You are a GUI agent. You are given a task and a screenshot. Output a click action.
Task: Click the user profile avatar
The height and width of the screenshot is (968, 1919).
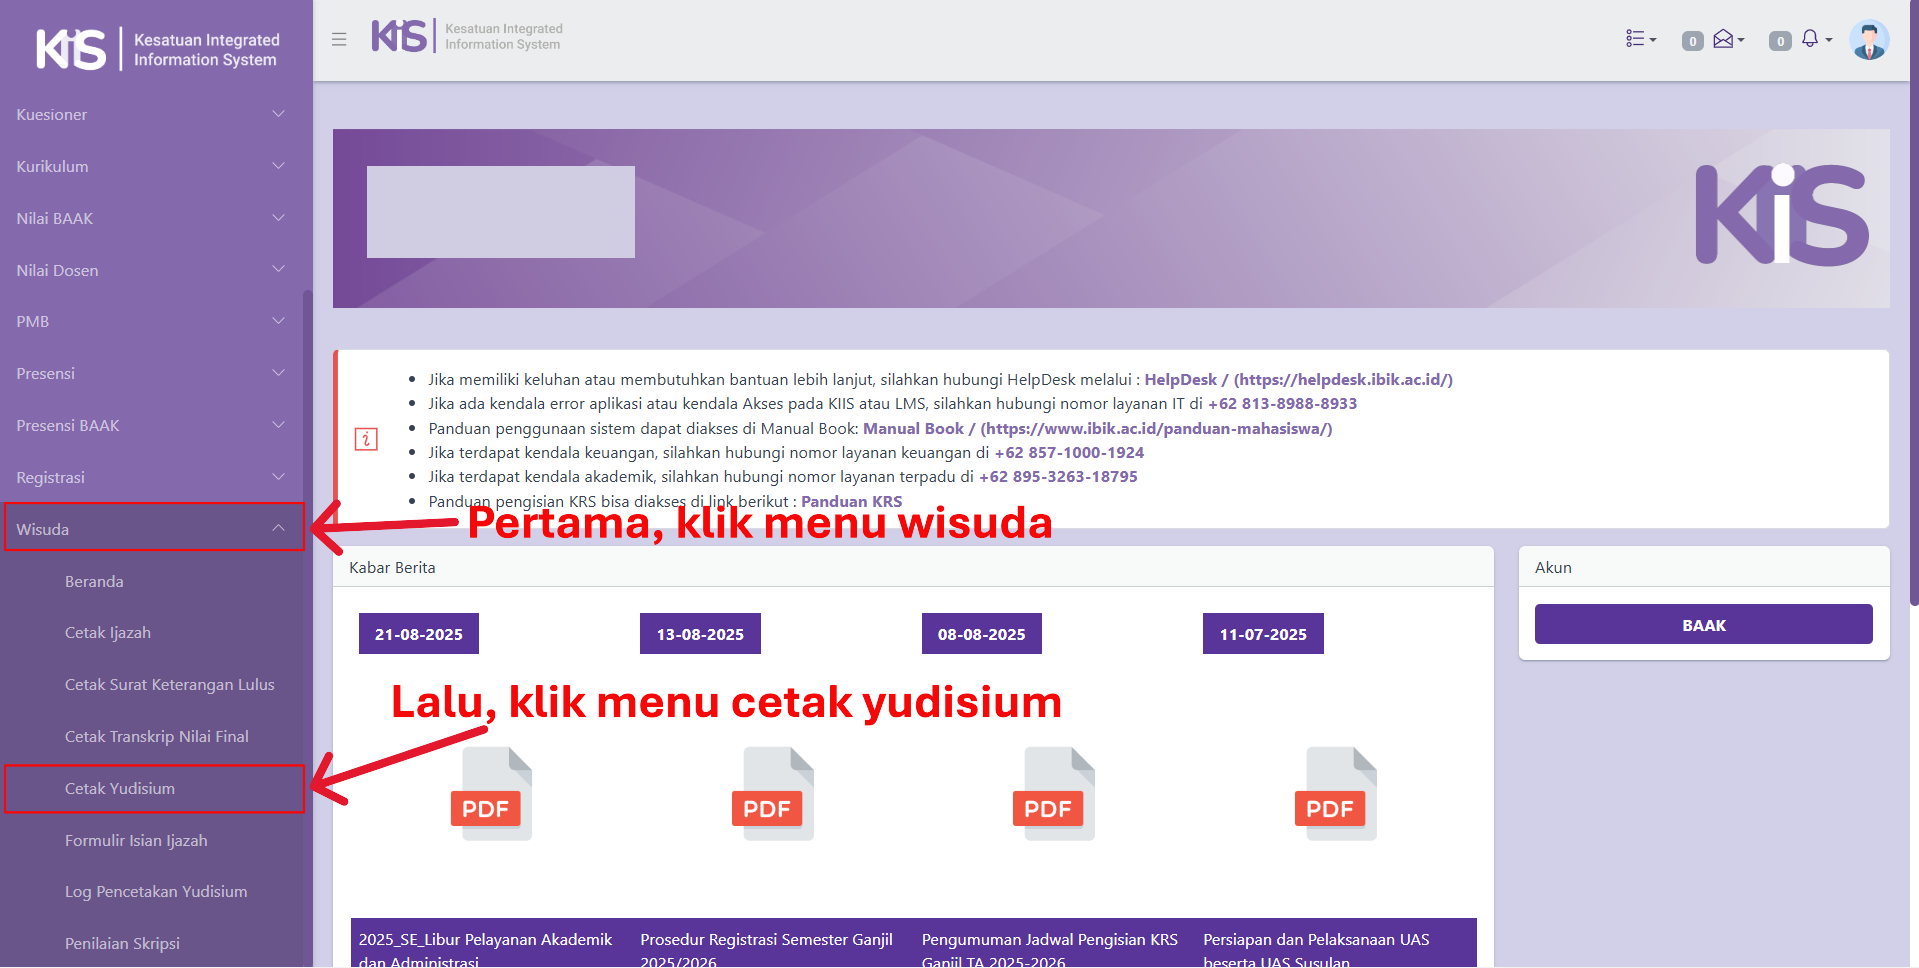click(x=1868, y=40)
